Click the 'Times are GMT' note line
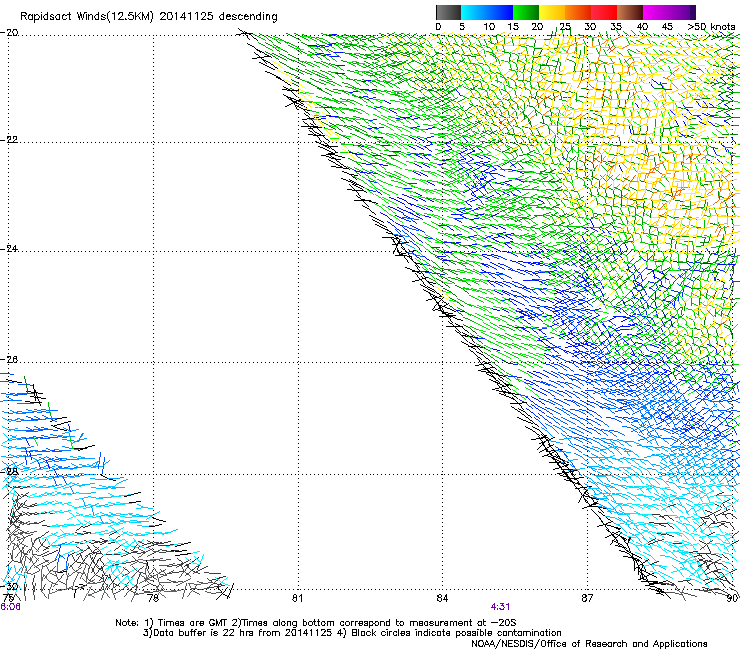740x650 pixels. (315, 623)
